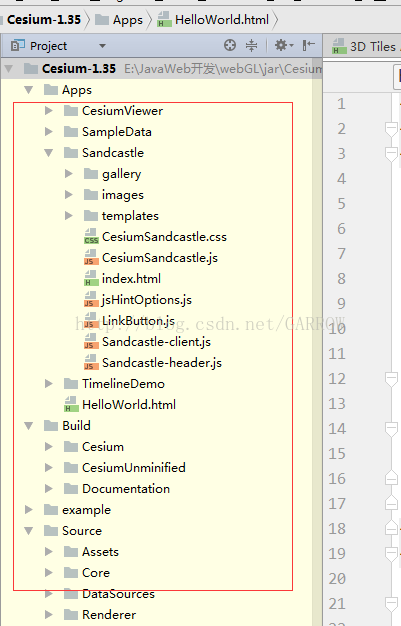This screenshot has width=401, height=626.
Task: Select the SampleData tree row label
Action: [x=117, y=132]
